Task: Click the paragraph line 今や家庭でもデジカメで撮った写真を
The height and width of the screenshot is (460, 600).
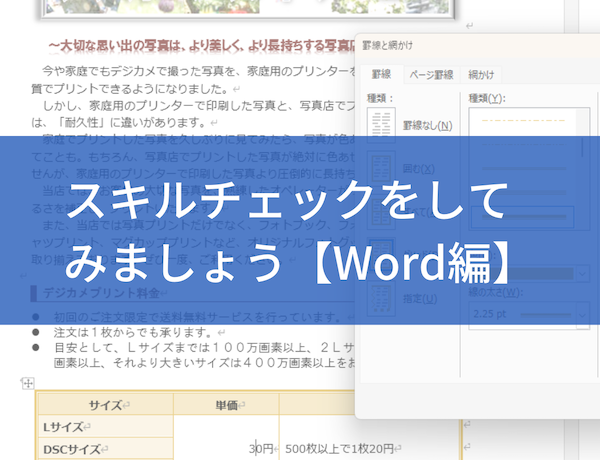Action: pyautogui.click(x=199, y=71)
